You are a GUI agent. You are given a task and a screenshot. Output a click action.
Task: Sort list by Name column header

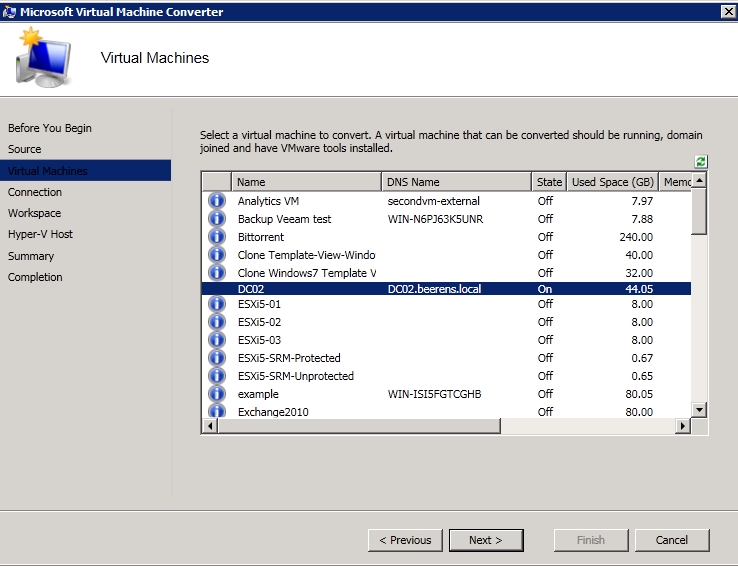tap(306, 182)
